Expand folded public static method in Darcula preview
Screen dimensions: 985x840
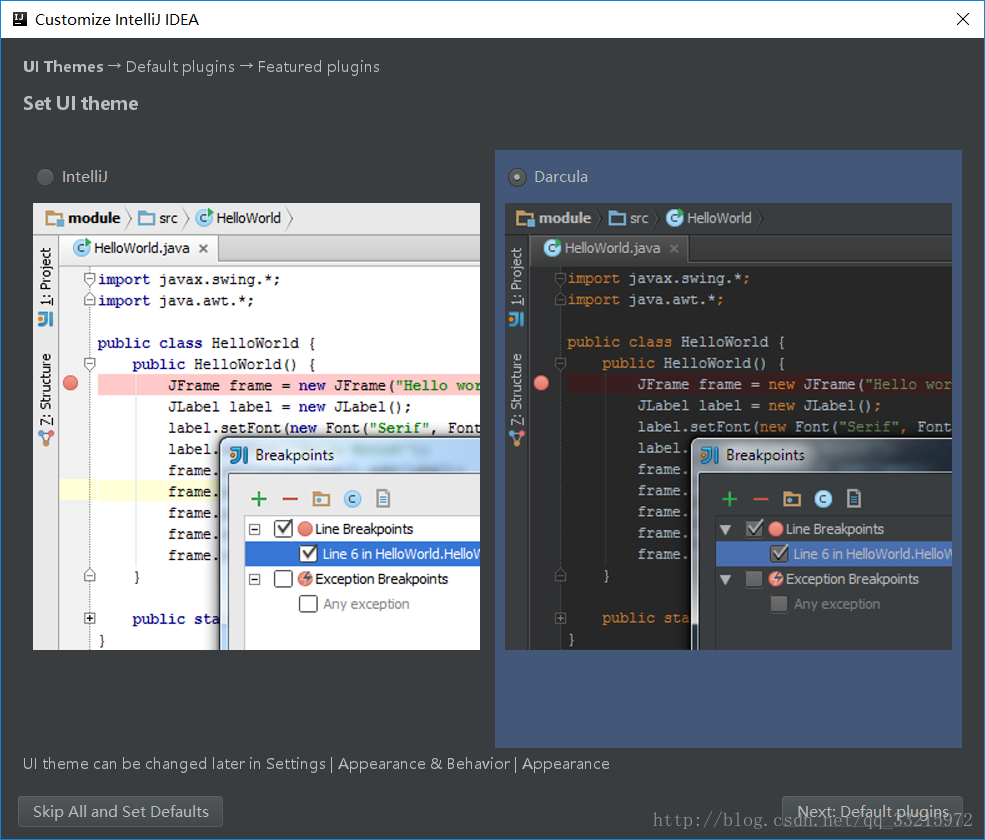[560, 618]
